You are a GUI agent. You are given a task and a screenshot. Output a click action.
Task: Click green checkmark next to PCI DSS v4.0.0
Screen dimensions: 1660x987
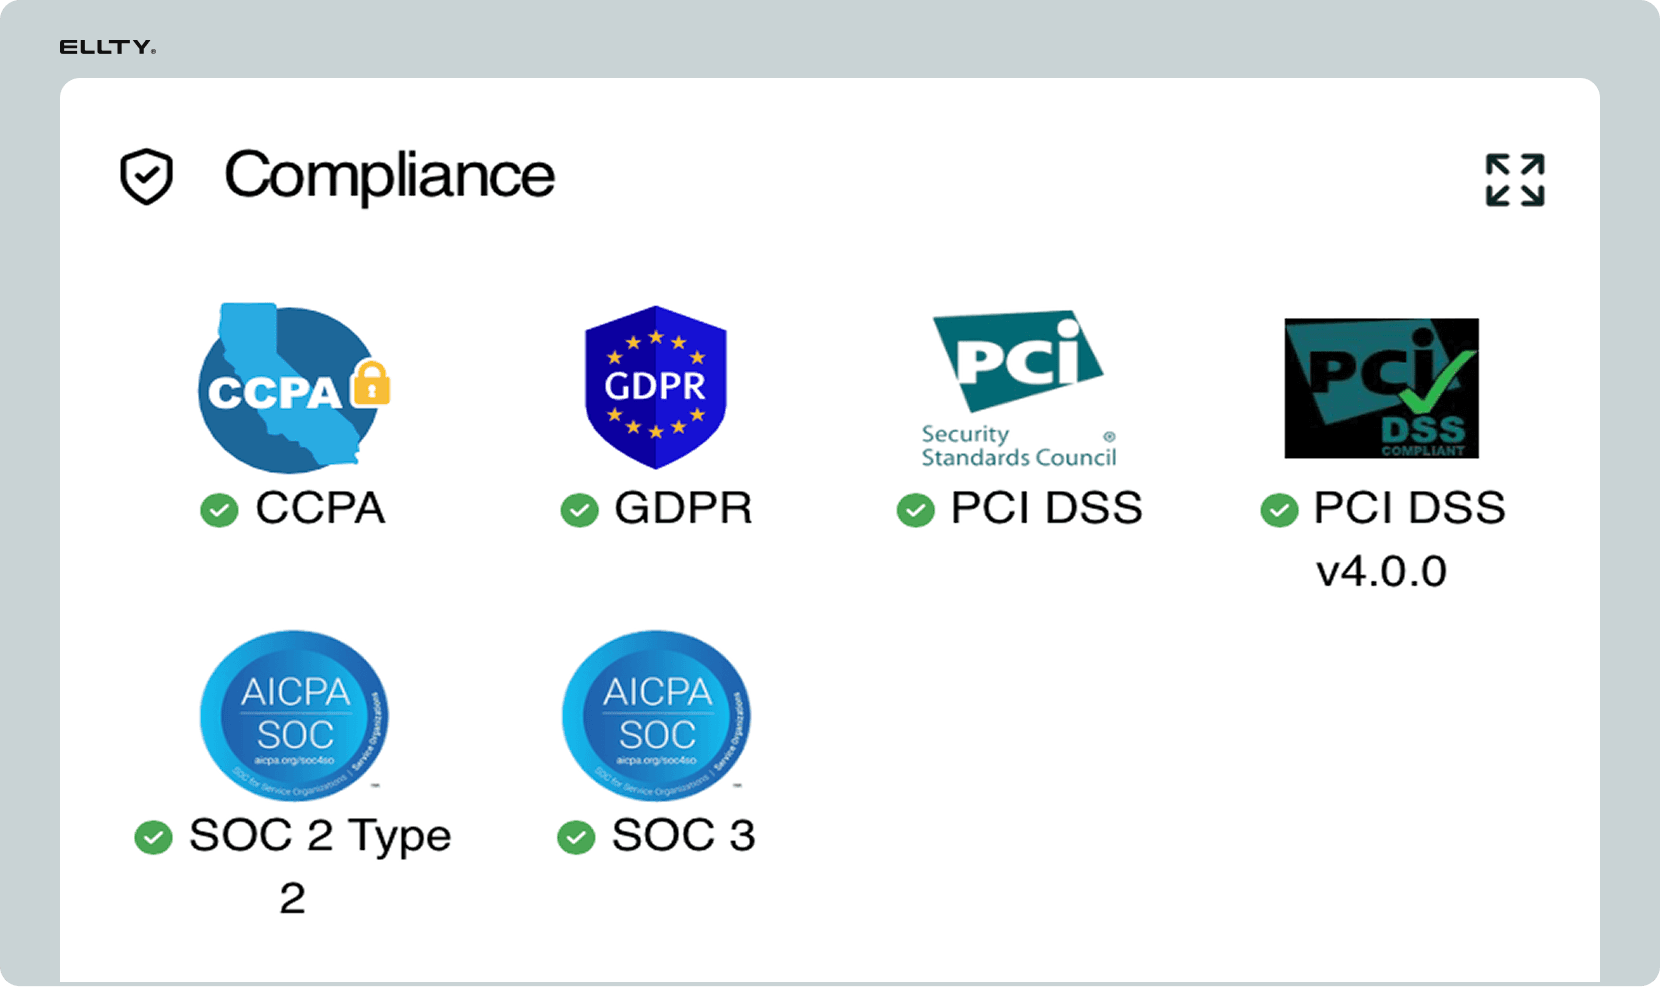click(1279, 510)
